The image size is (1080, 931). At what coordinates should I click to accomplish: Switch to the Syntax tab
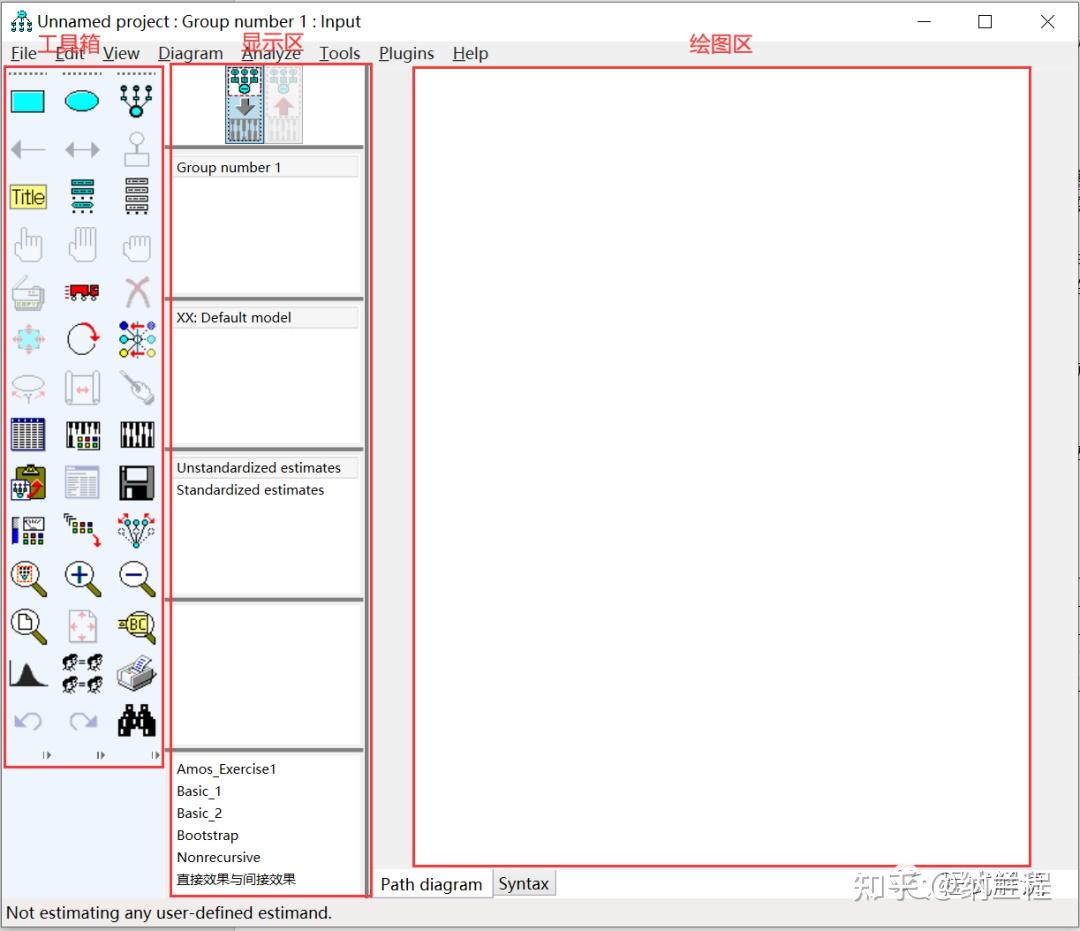pyautogui.click(x=523, y=883)
